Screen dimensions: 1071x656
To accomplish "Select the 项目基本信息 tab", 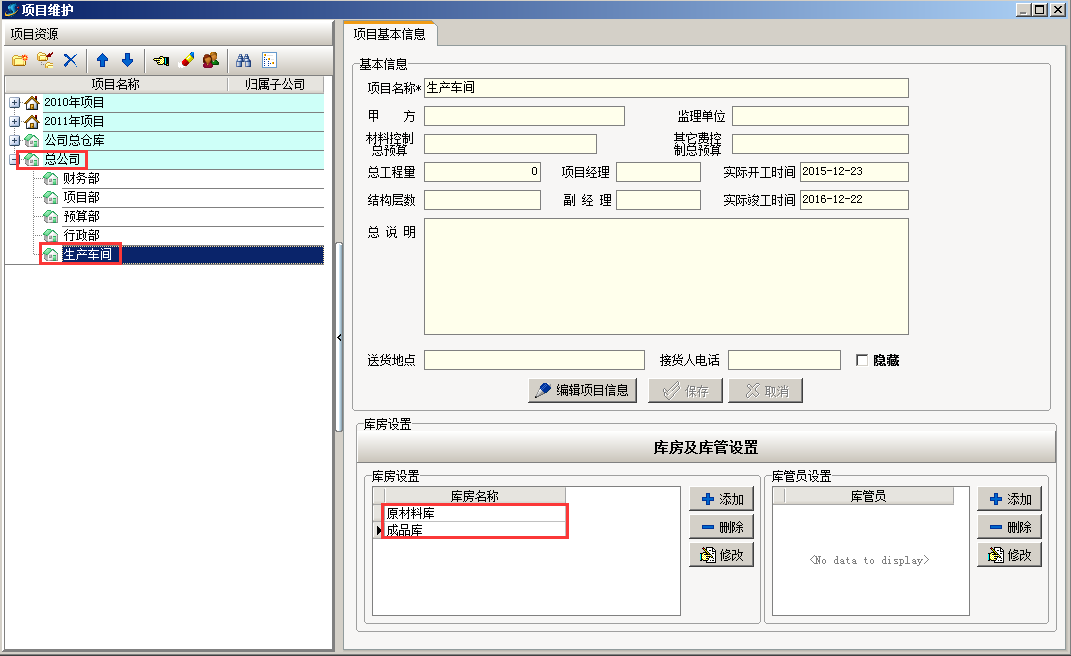I will click(390, 34).
